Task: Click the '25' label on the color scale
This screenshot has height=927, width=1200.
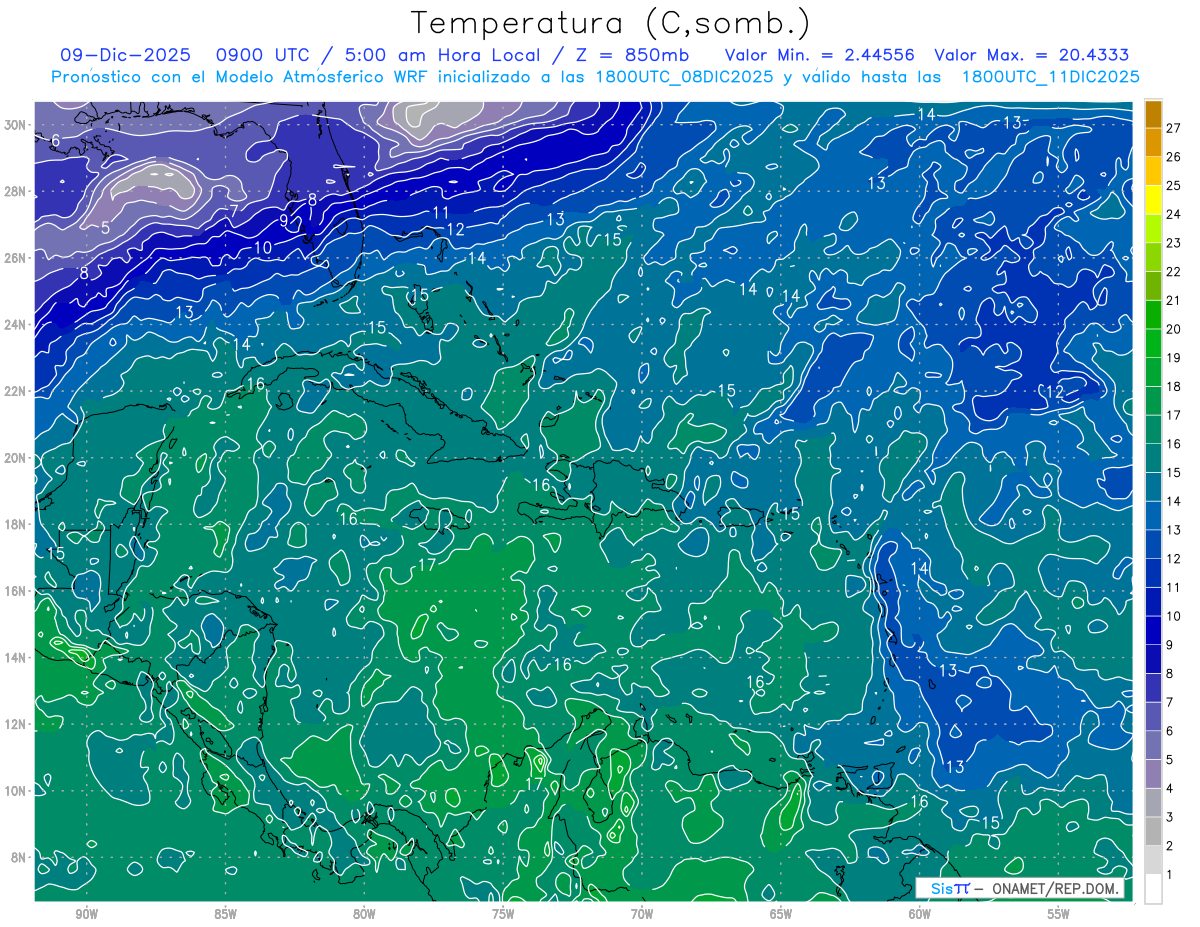Action: pos(1173,186)
